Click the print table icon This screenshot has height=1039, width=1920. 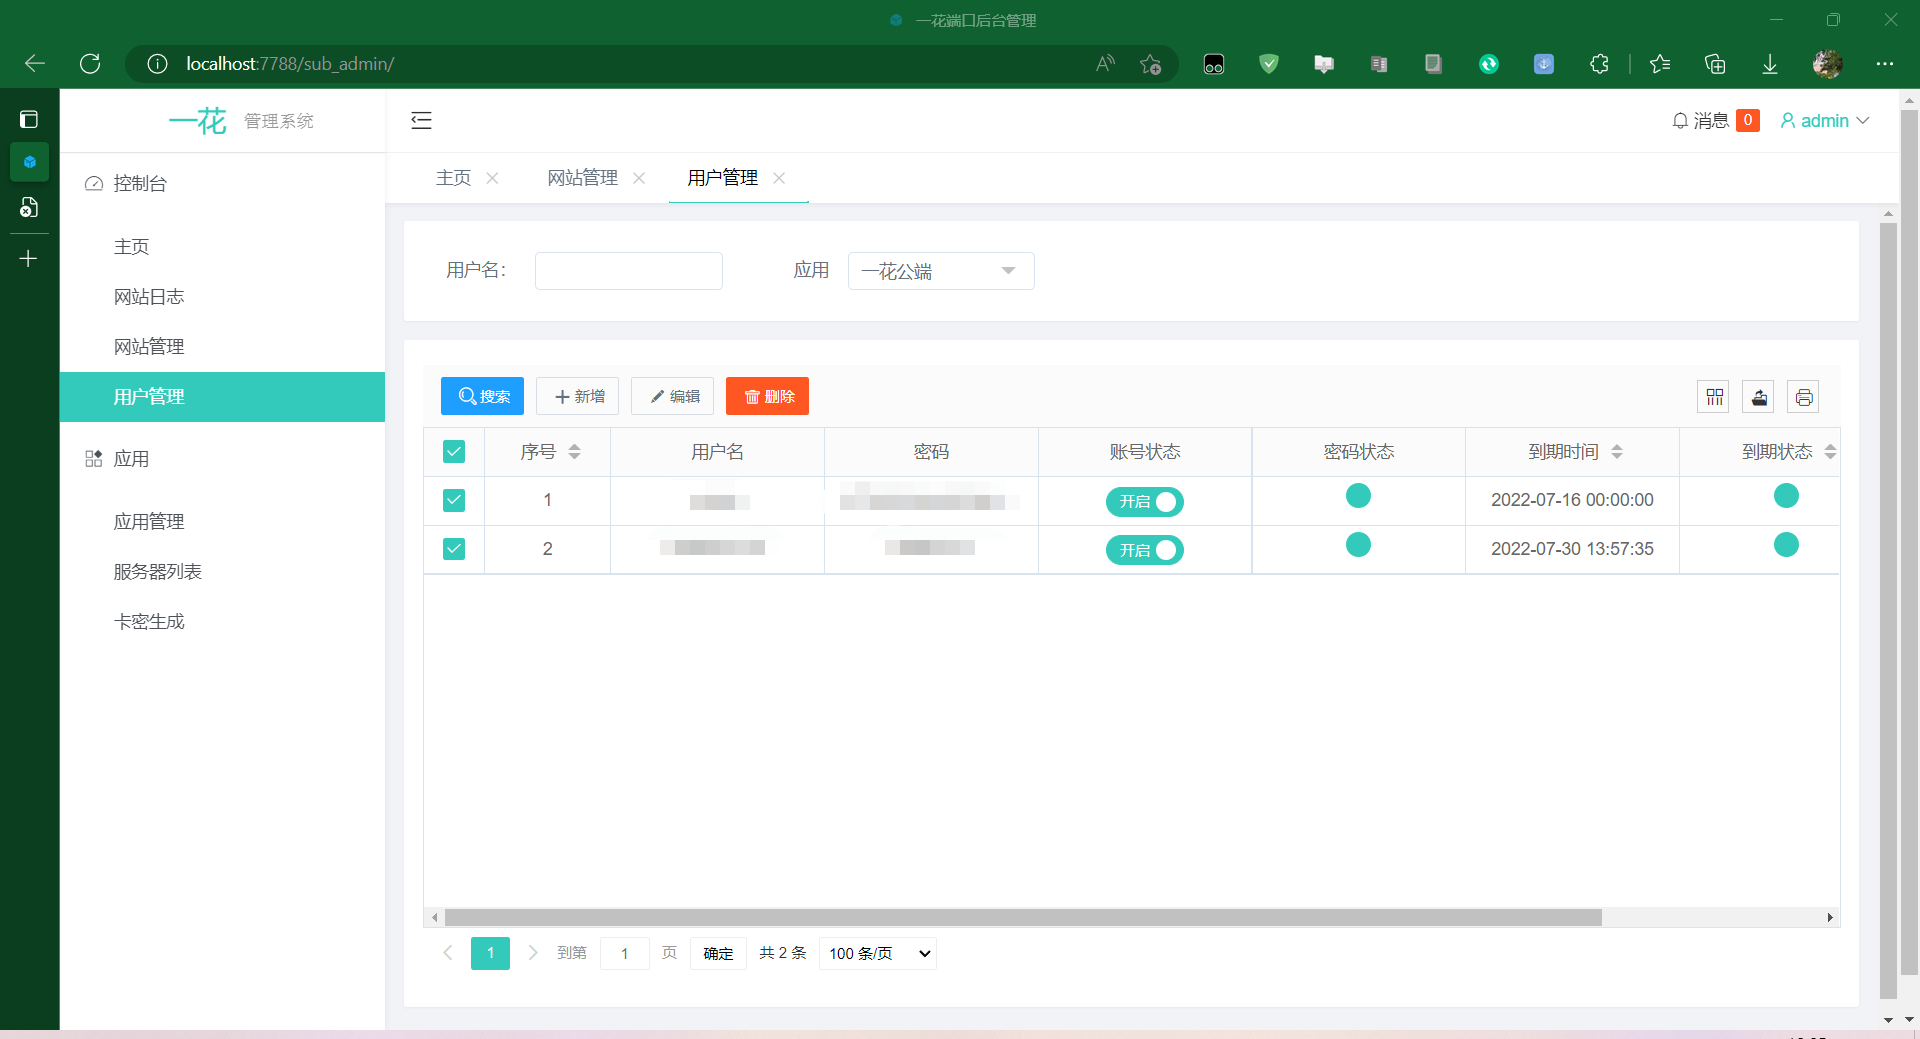coord(1804,396)
